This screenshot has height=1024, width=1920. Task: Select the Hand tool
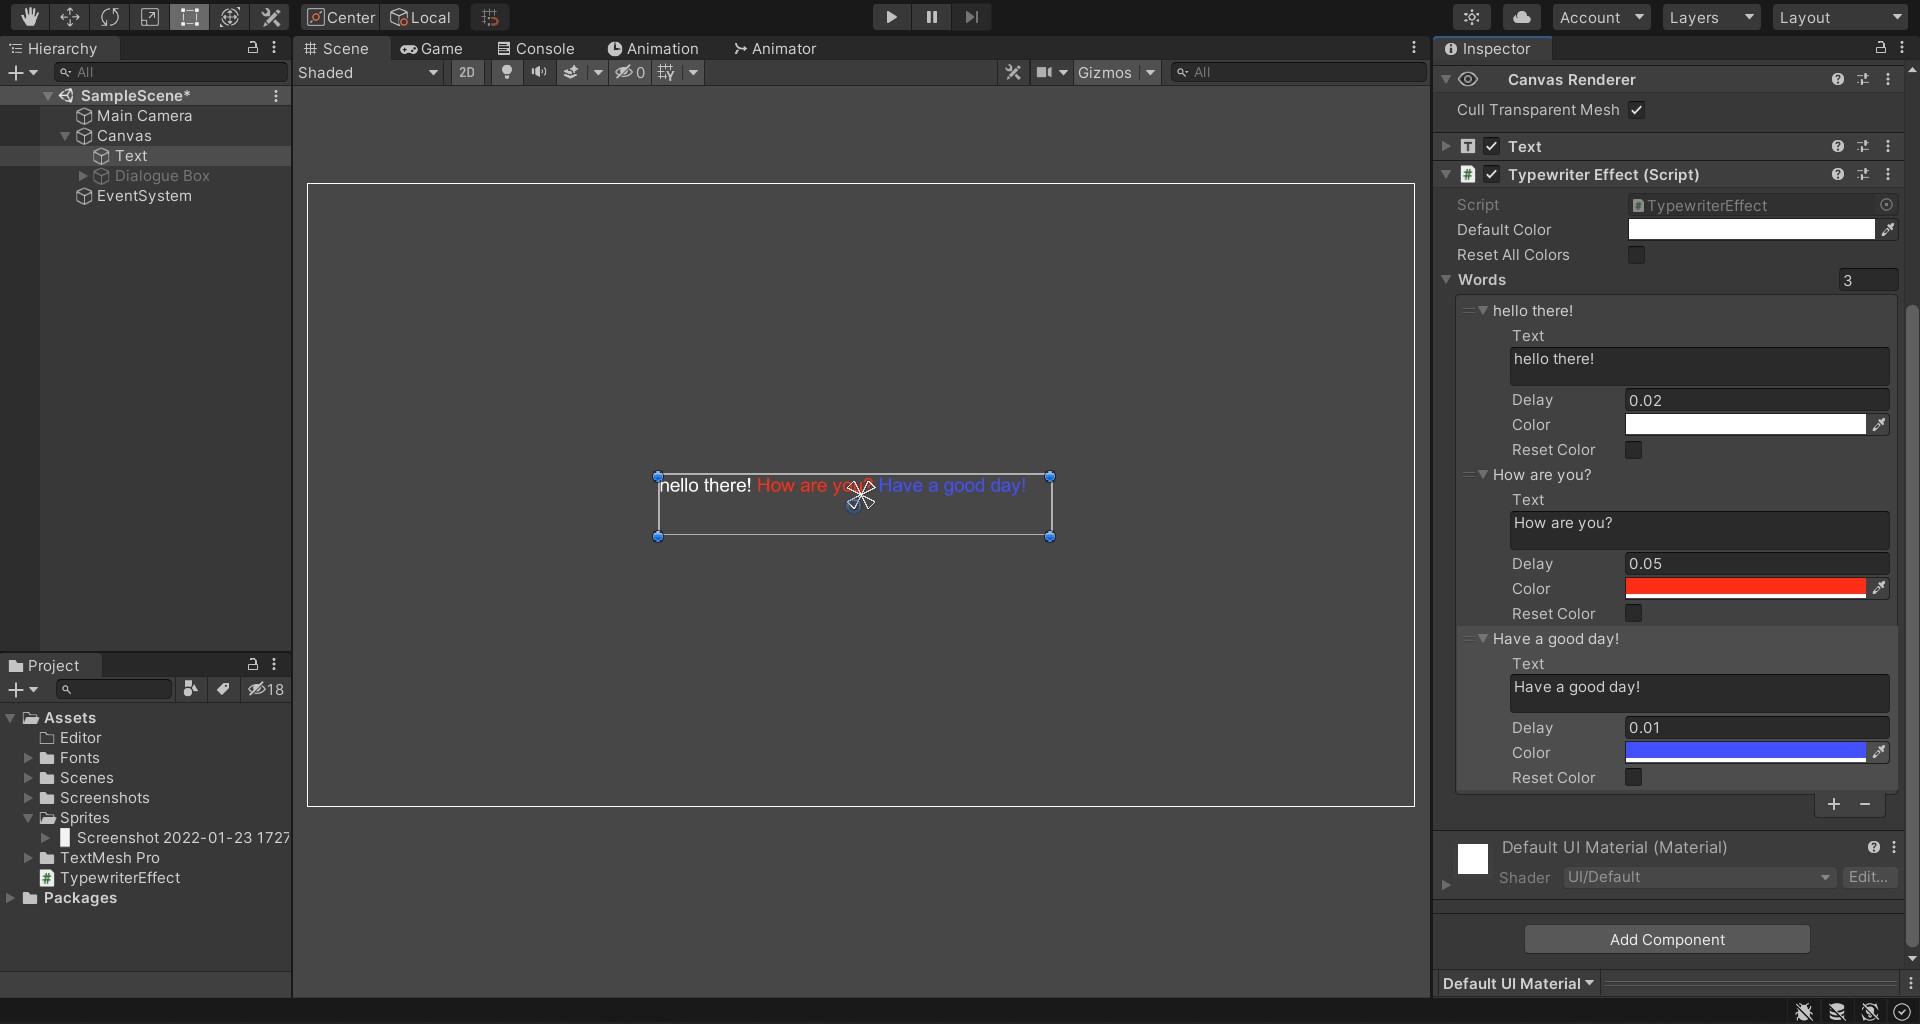[29, 17]
